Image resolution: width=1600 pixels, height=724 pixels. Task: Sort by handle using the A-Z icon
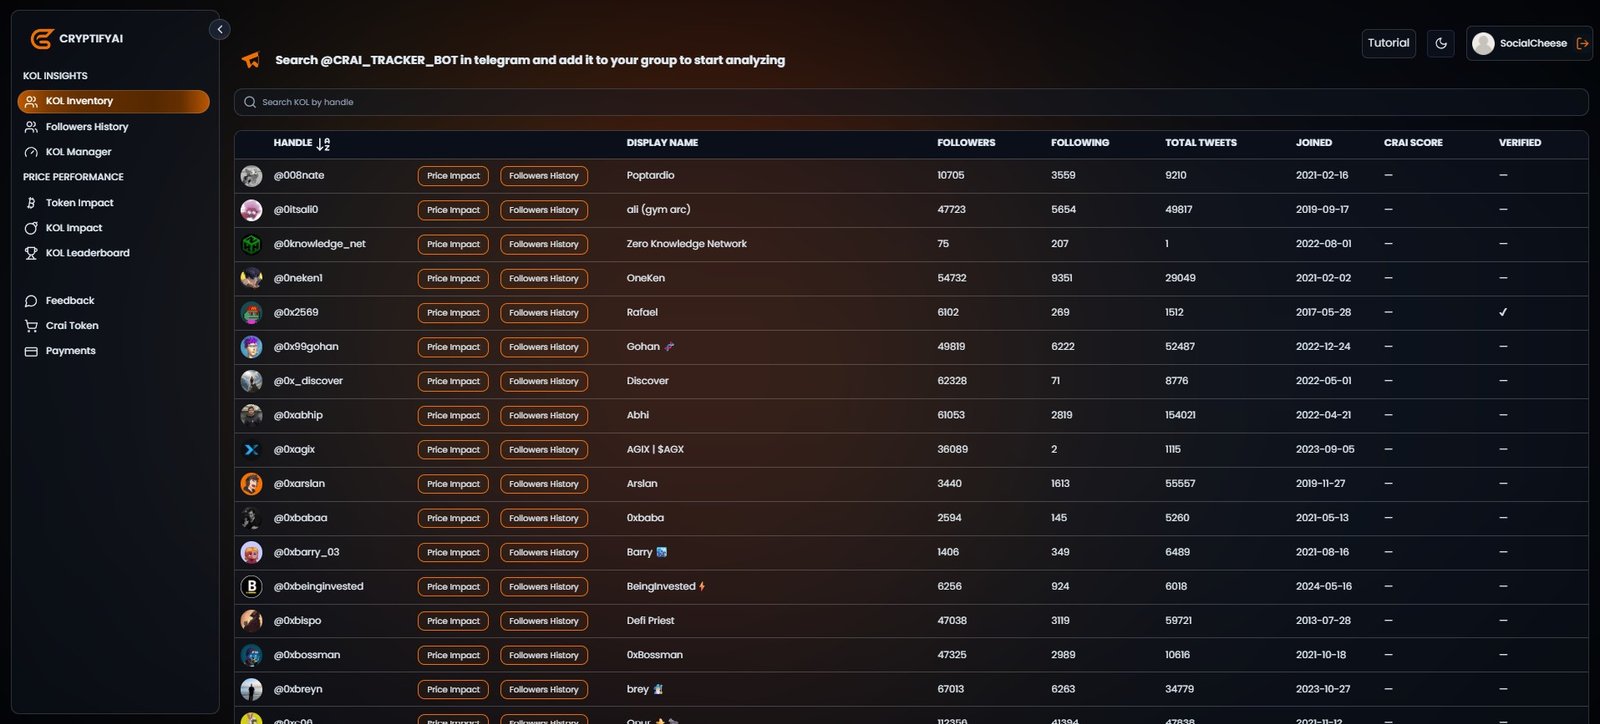[x=323, y=144]
